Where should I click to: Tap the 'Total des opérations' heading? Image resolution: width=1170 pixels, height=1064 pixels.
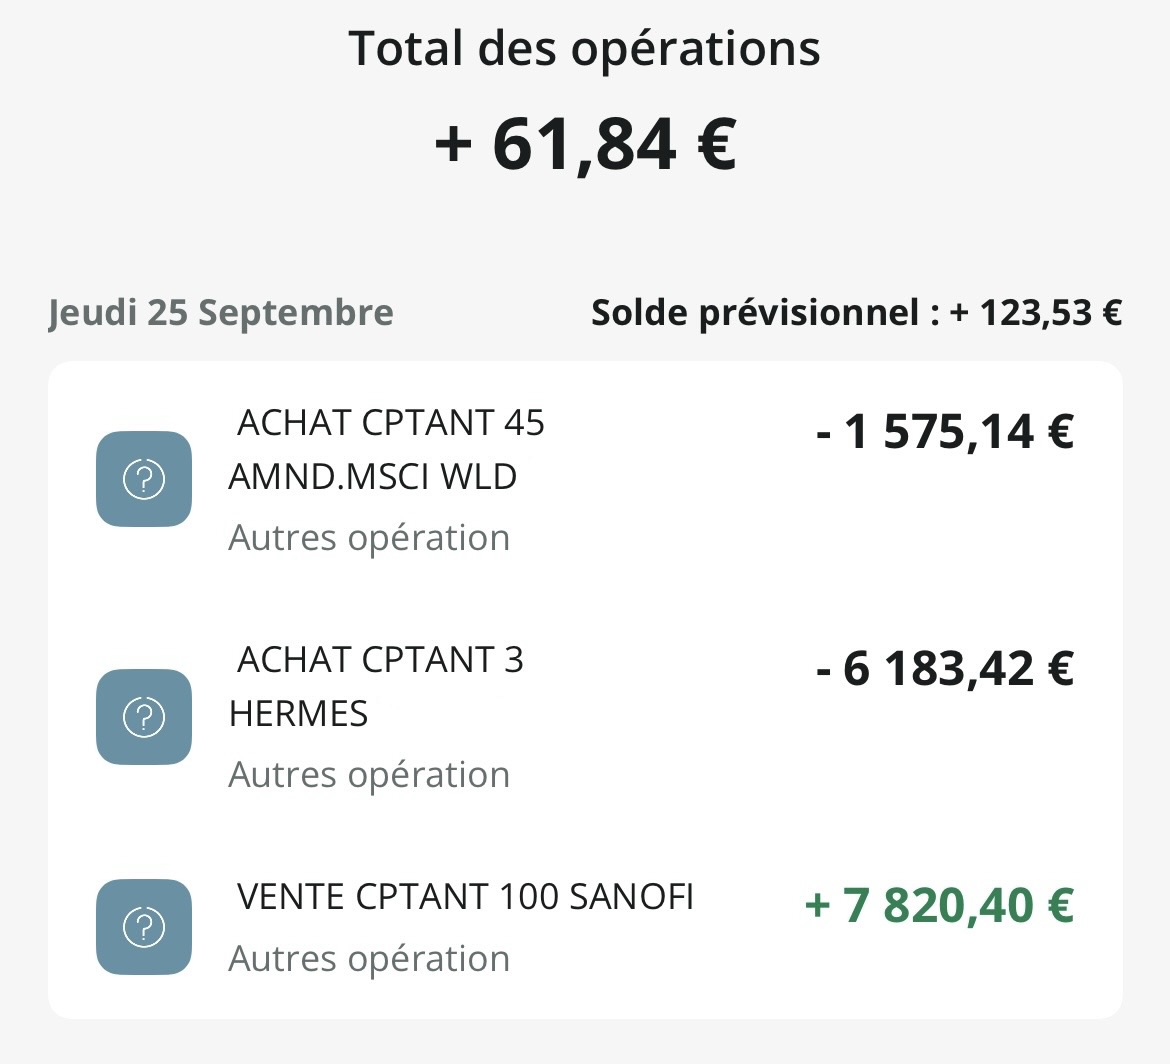585,48
